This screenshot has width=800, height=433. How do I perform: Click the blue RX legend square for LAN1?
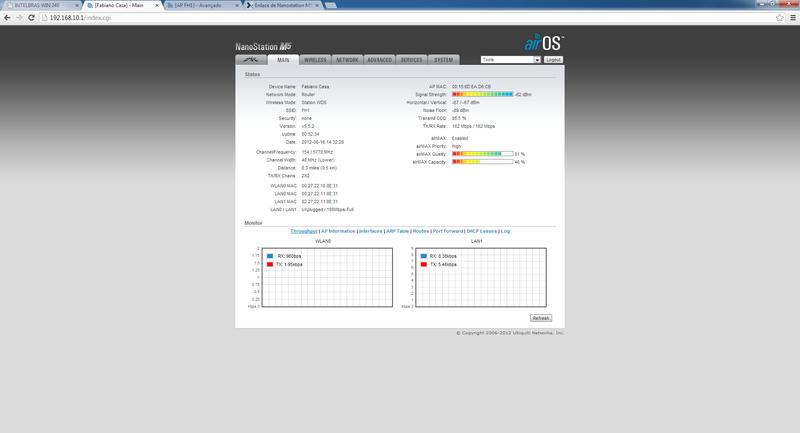click(x=423, y=256)
